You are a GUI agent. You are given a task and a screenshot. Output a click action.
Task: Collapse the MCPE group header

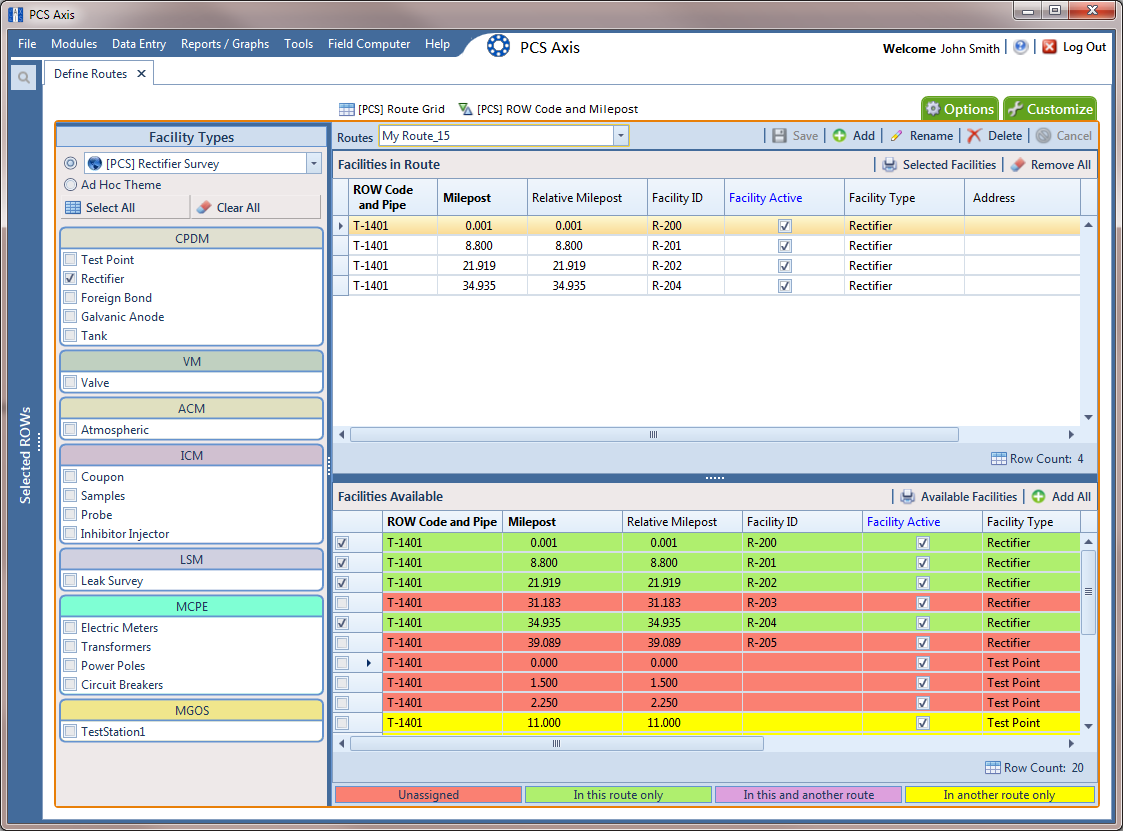[x=192, y=606]
